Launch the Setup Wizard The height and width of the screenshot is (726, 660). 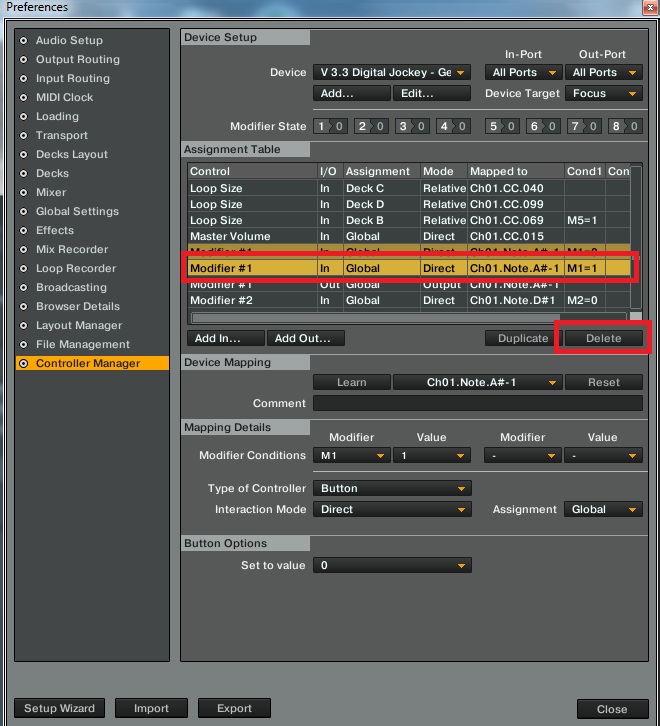(x=59, y=708)
